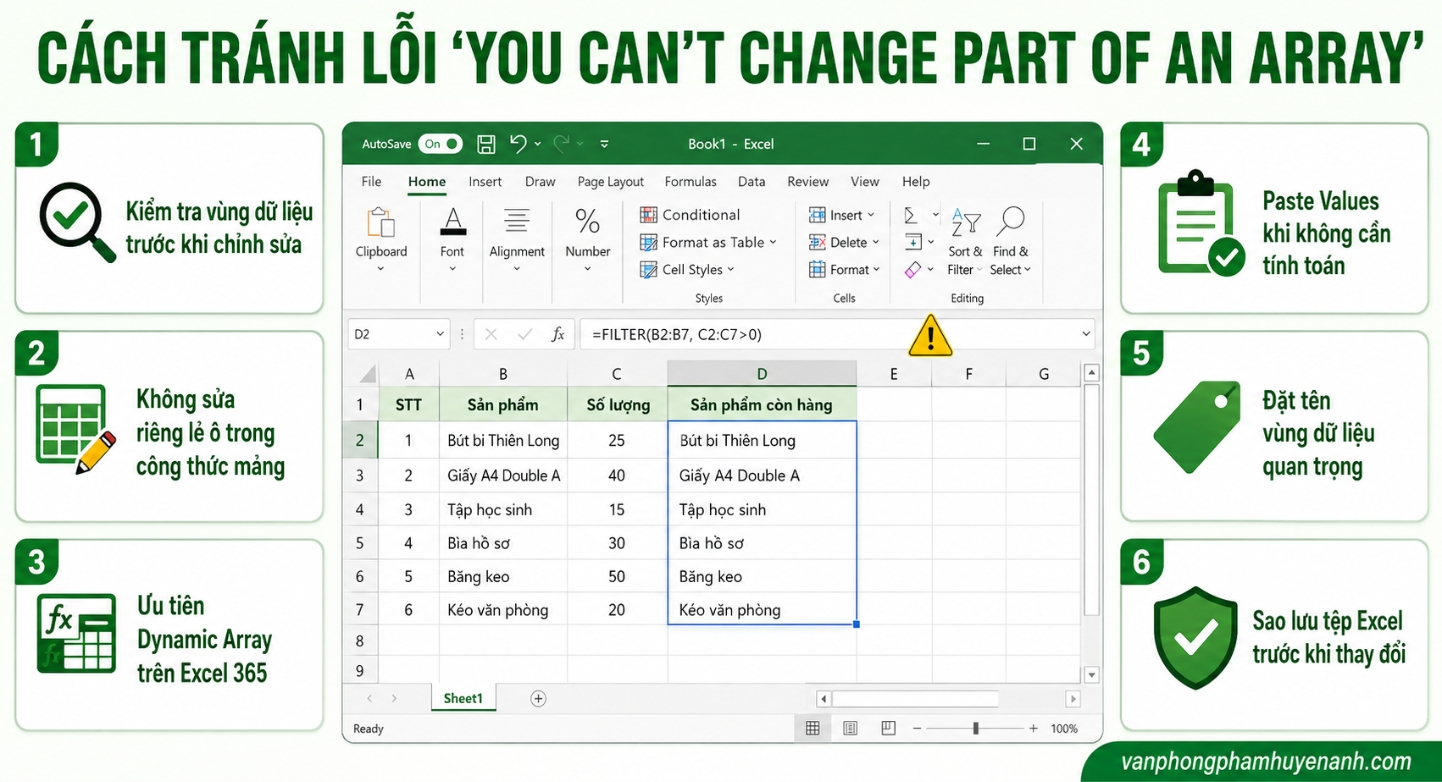
Task: Click the Fill down icon
Action: [x=912, y=242]
